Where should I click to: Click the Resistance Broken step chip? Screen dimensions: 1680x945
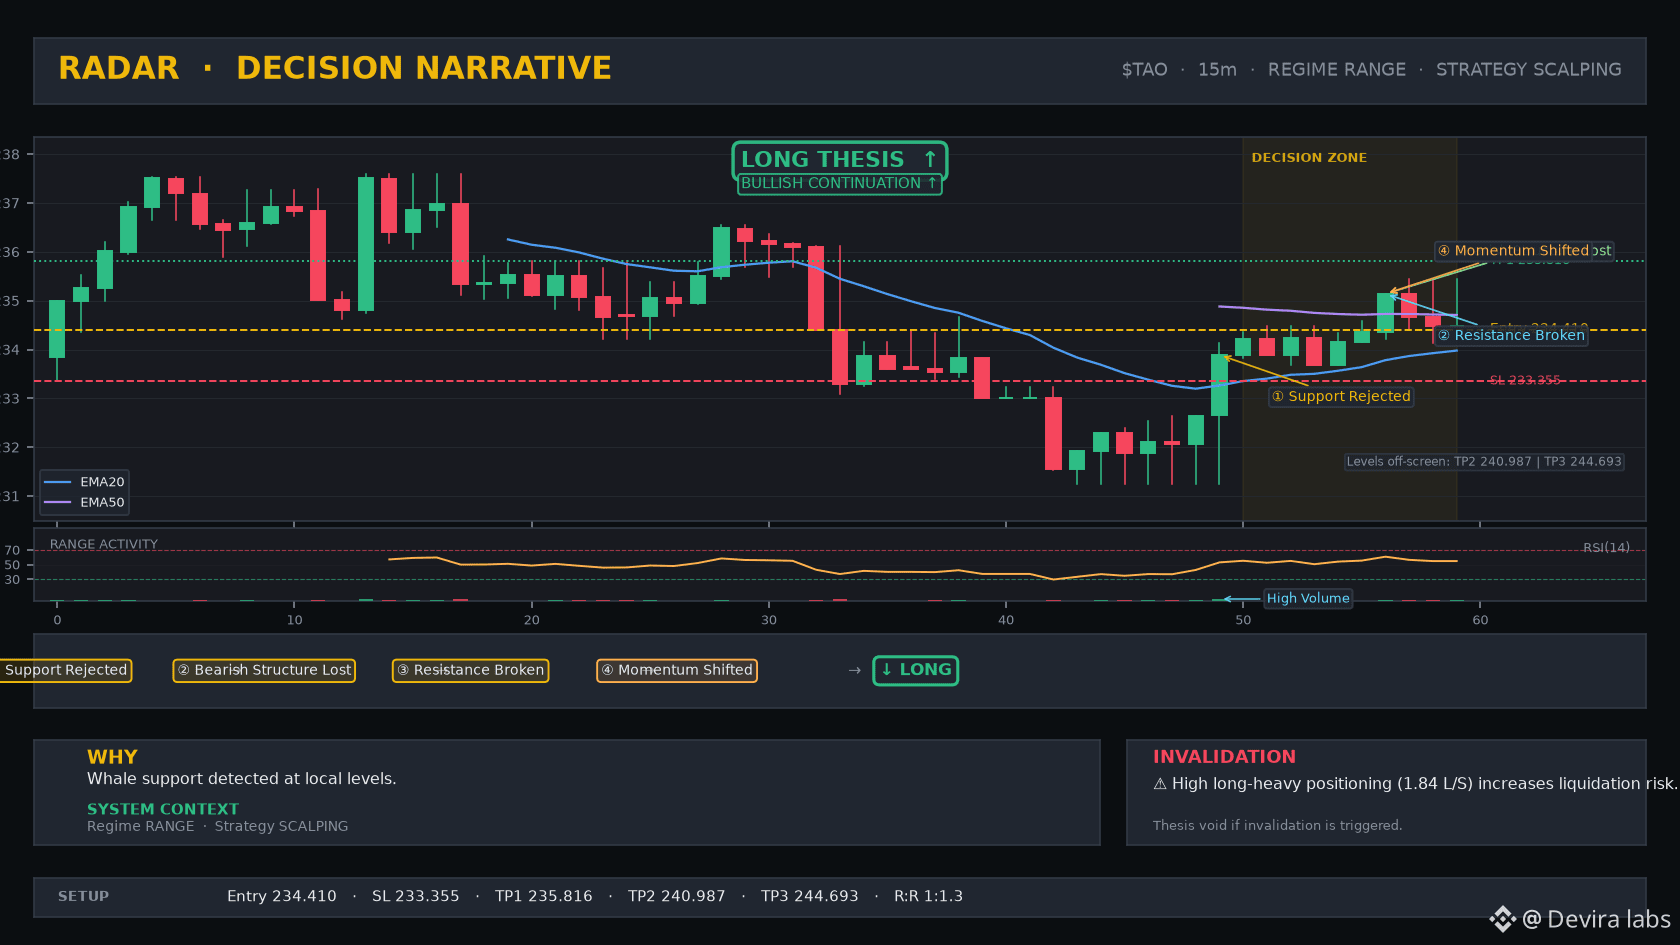pos(470,670)
